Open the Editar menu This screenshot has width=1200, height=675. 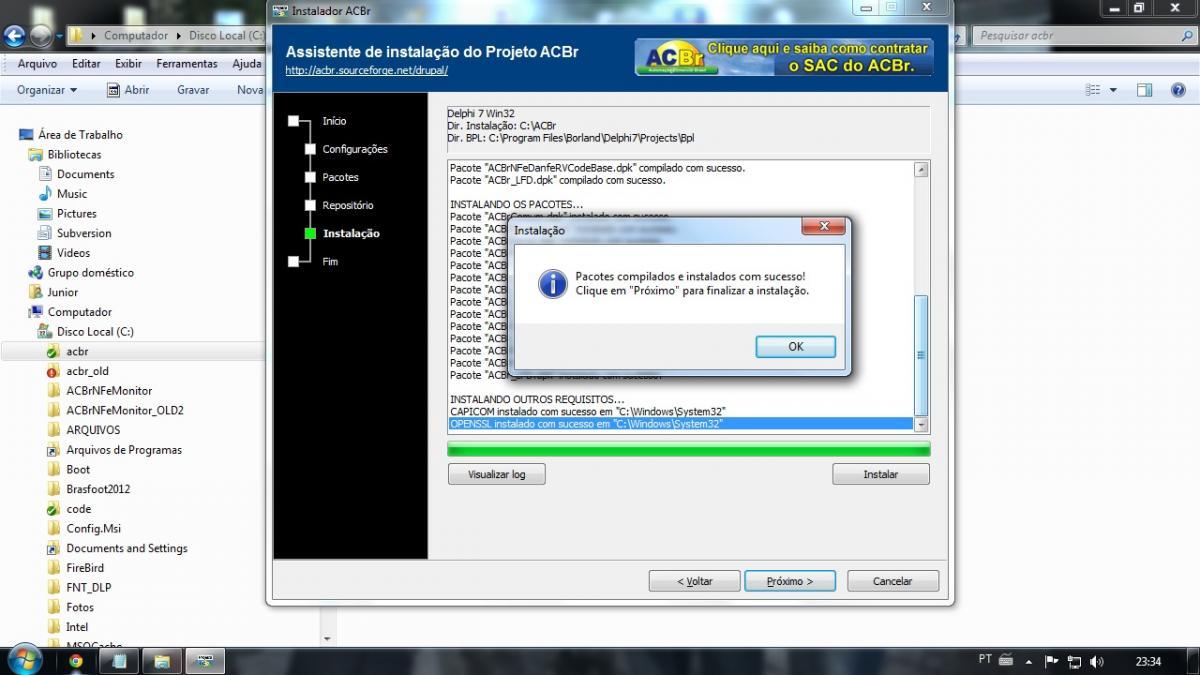pos(86,64)
